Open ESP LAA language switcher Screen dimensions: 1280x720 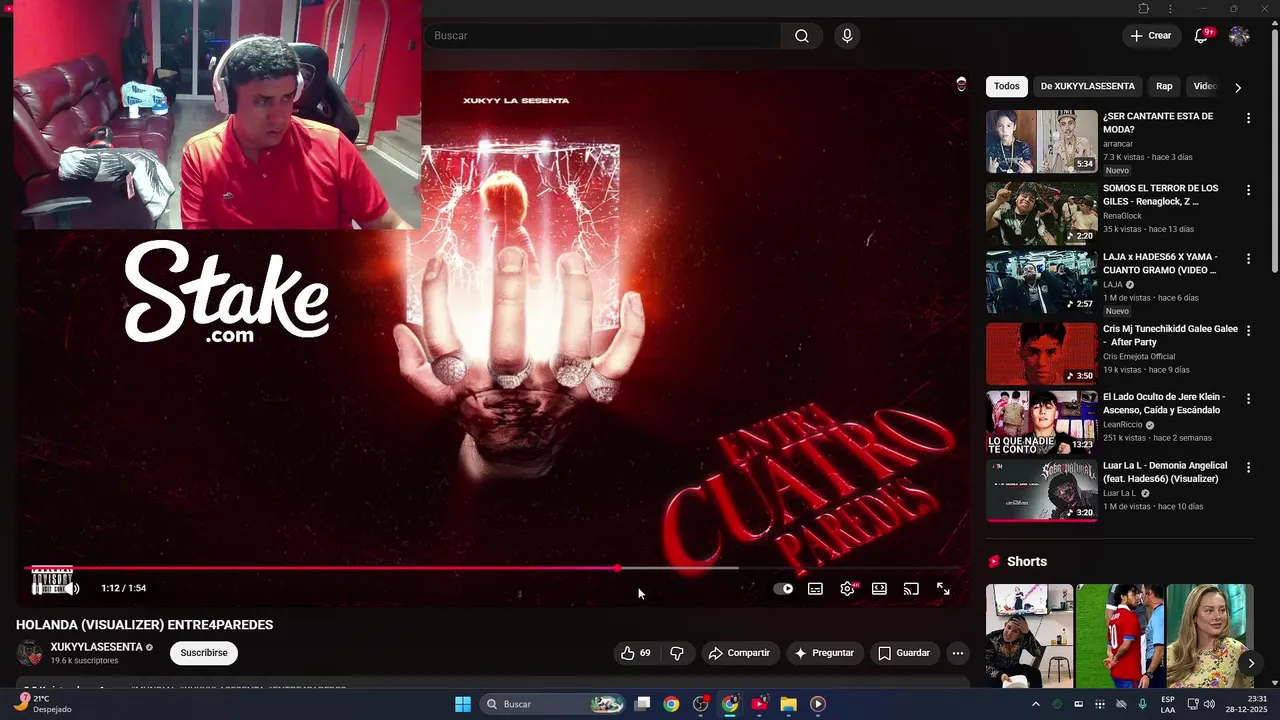[1168, 704]
